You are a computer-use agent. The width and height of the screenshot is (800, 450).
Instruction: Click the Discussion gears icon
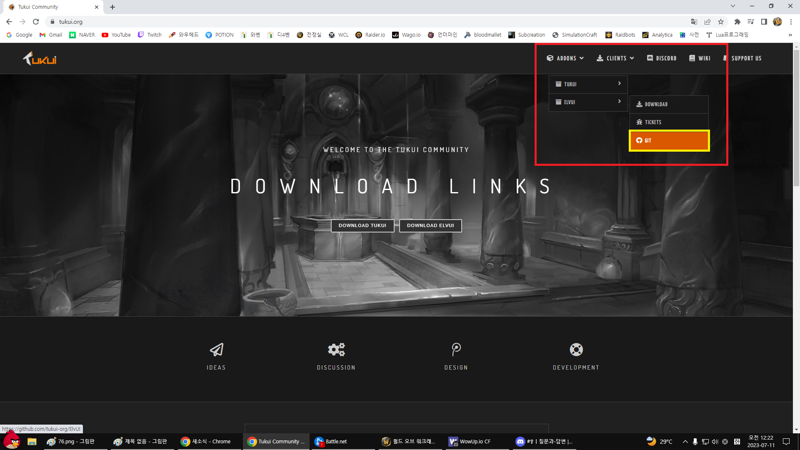(x=336, y=349)
